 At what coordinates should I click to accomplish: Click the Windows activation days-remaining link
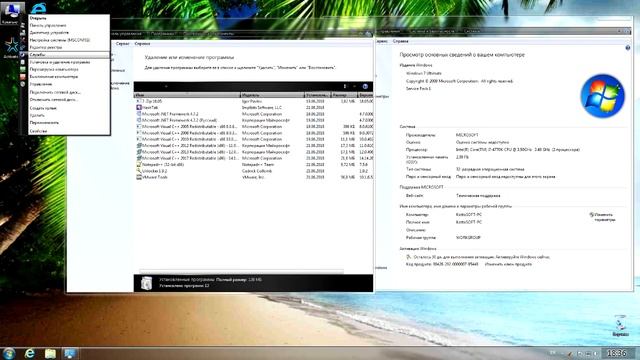coord(482,257)
